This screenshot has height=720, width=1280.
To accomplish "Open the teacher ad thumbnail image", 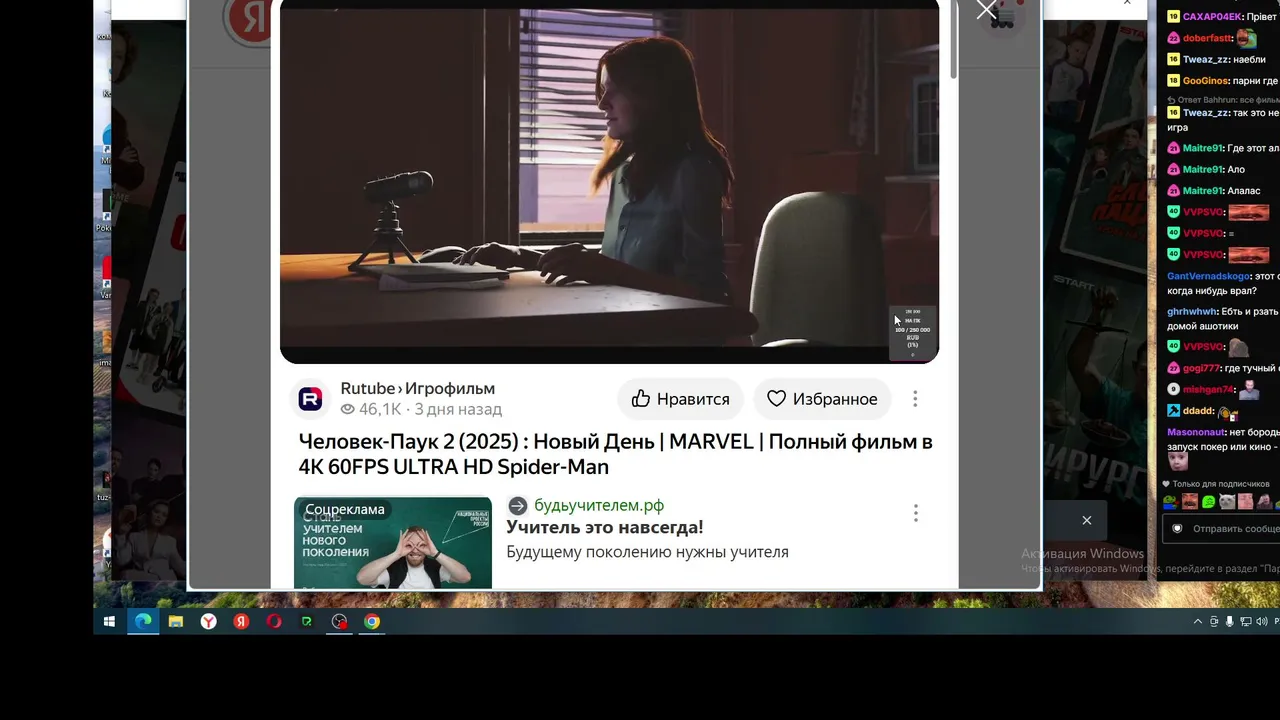I will (x=393, y=543).
